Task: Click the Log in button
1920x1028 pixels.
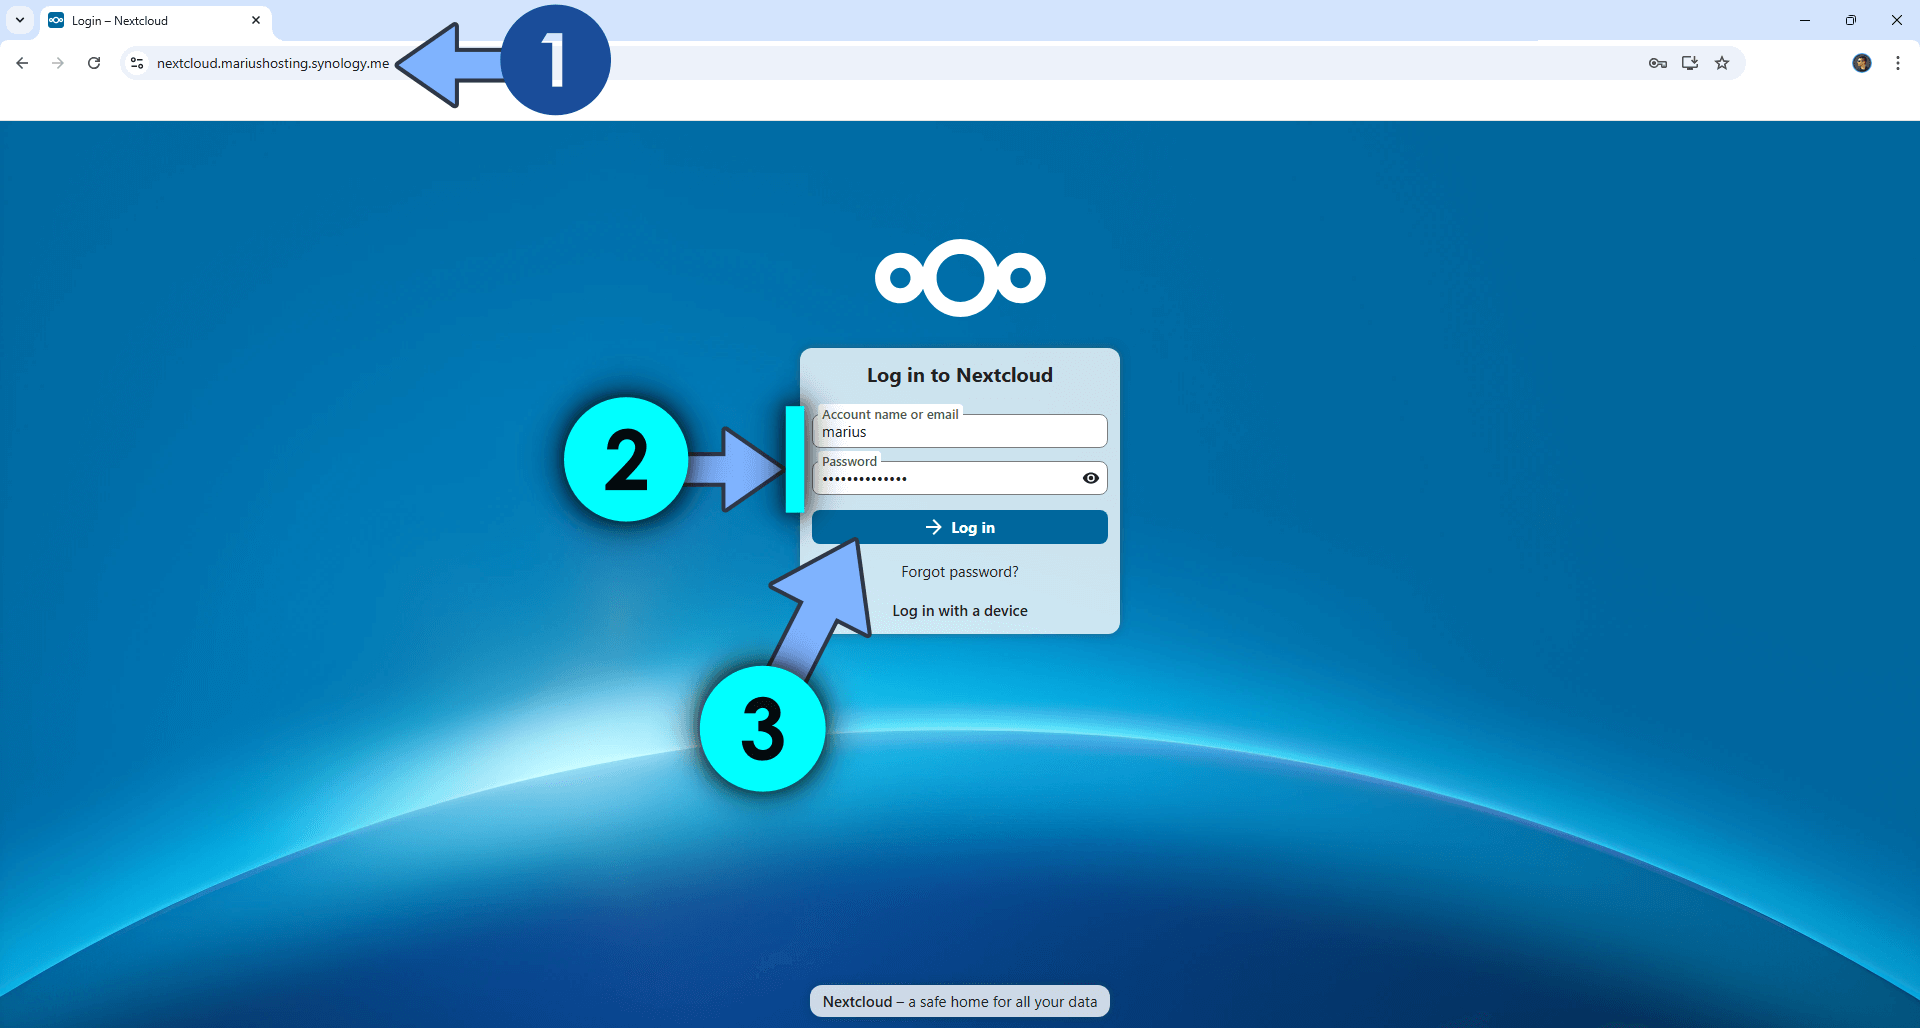Action: (x=960, y=527)
